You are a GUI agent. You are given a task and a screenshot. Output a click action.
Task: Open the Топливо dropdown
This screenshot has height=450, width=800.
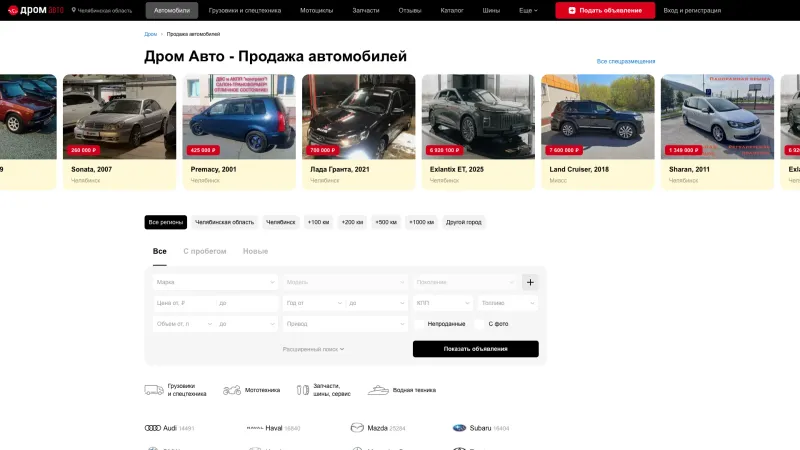click(508, 303)
